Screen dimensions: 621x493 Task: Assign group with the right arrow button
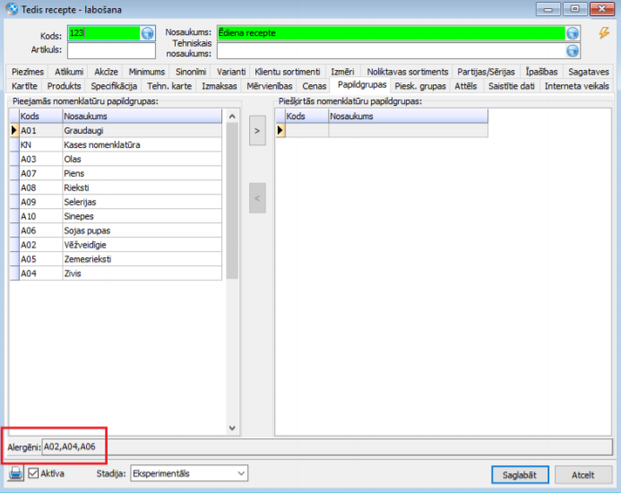257,131
